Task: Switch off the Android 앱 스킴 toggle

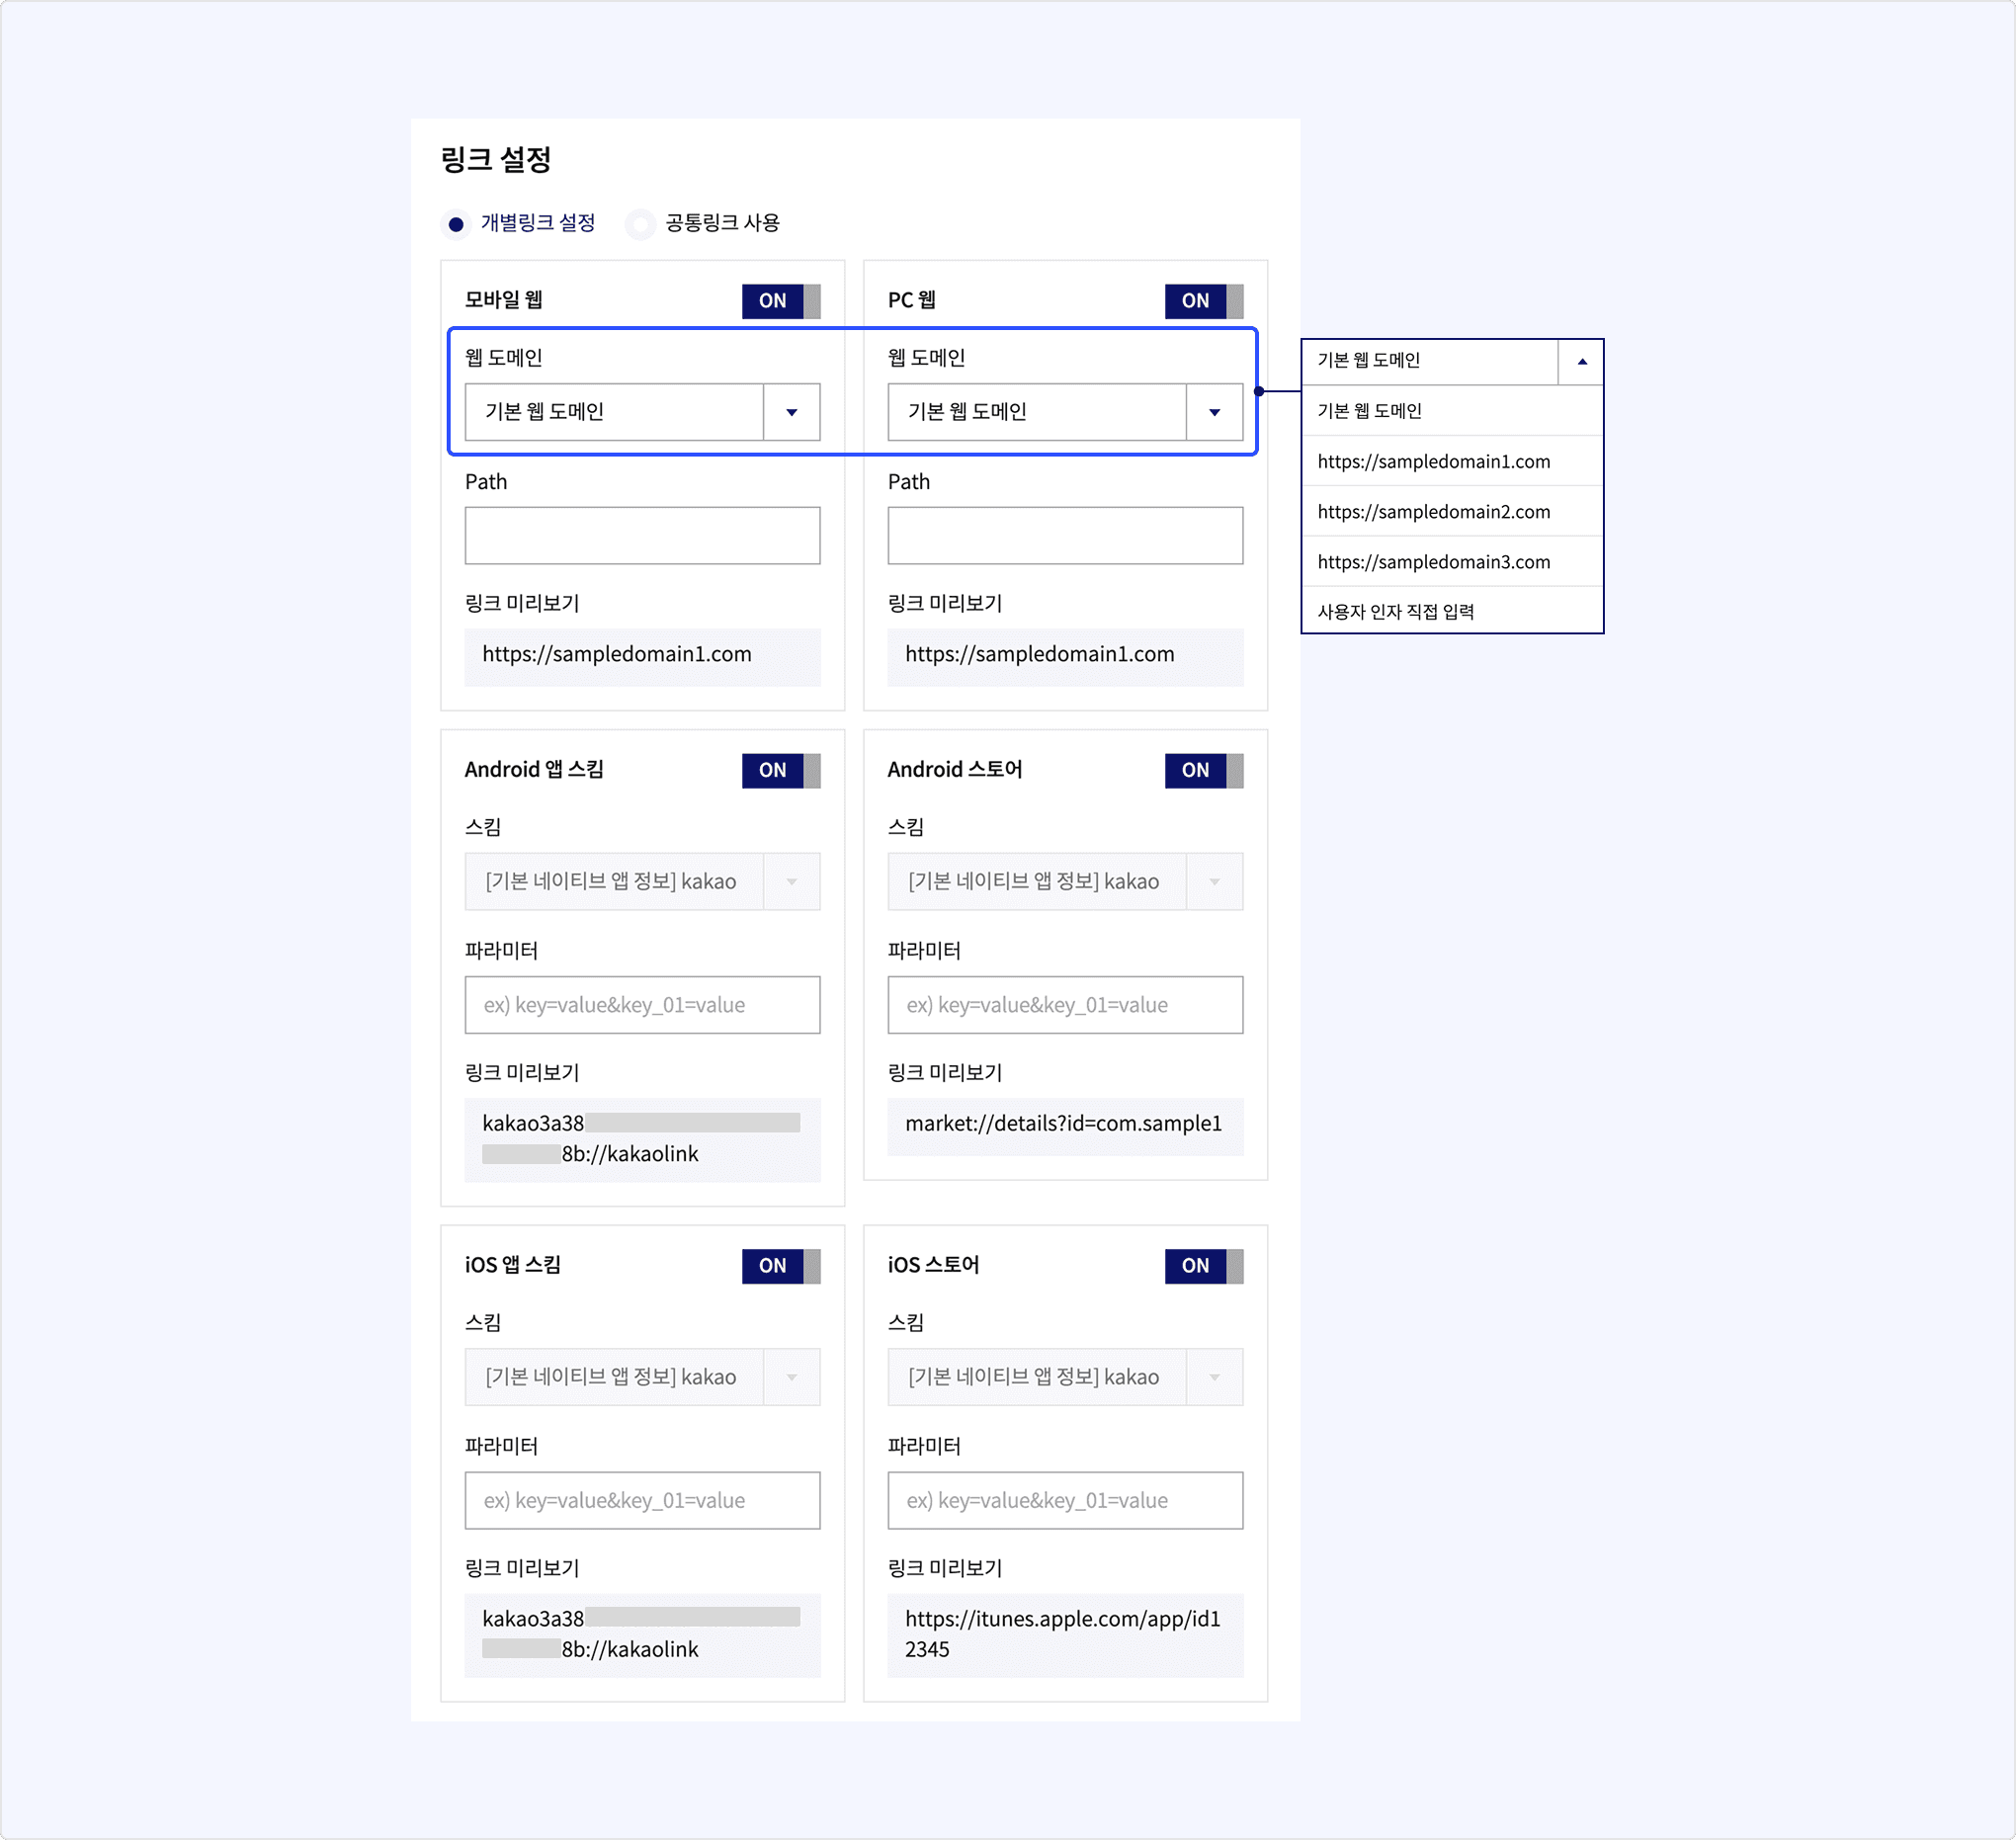Action: click(781, 771)
